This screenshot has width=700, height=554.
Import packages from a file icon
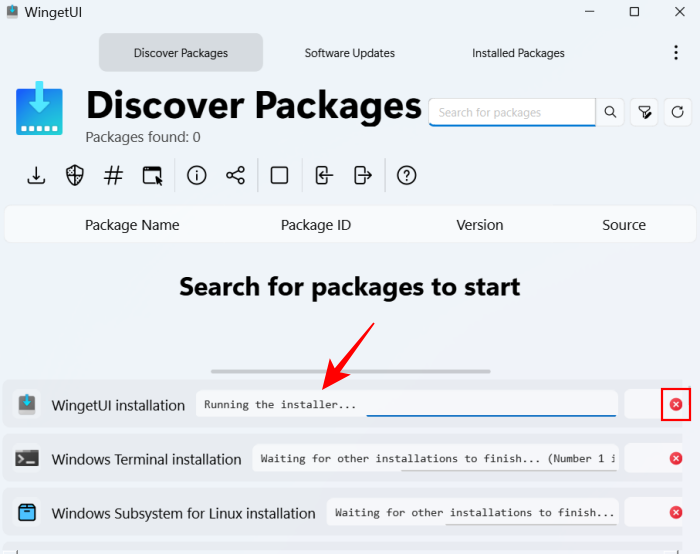(324, 175)
